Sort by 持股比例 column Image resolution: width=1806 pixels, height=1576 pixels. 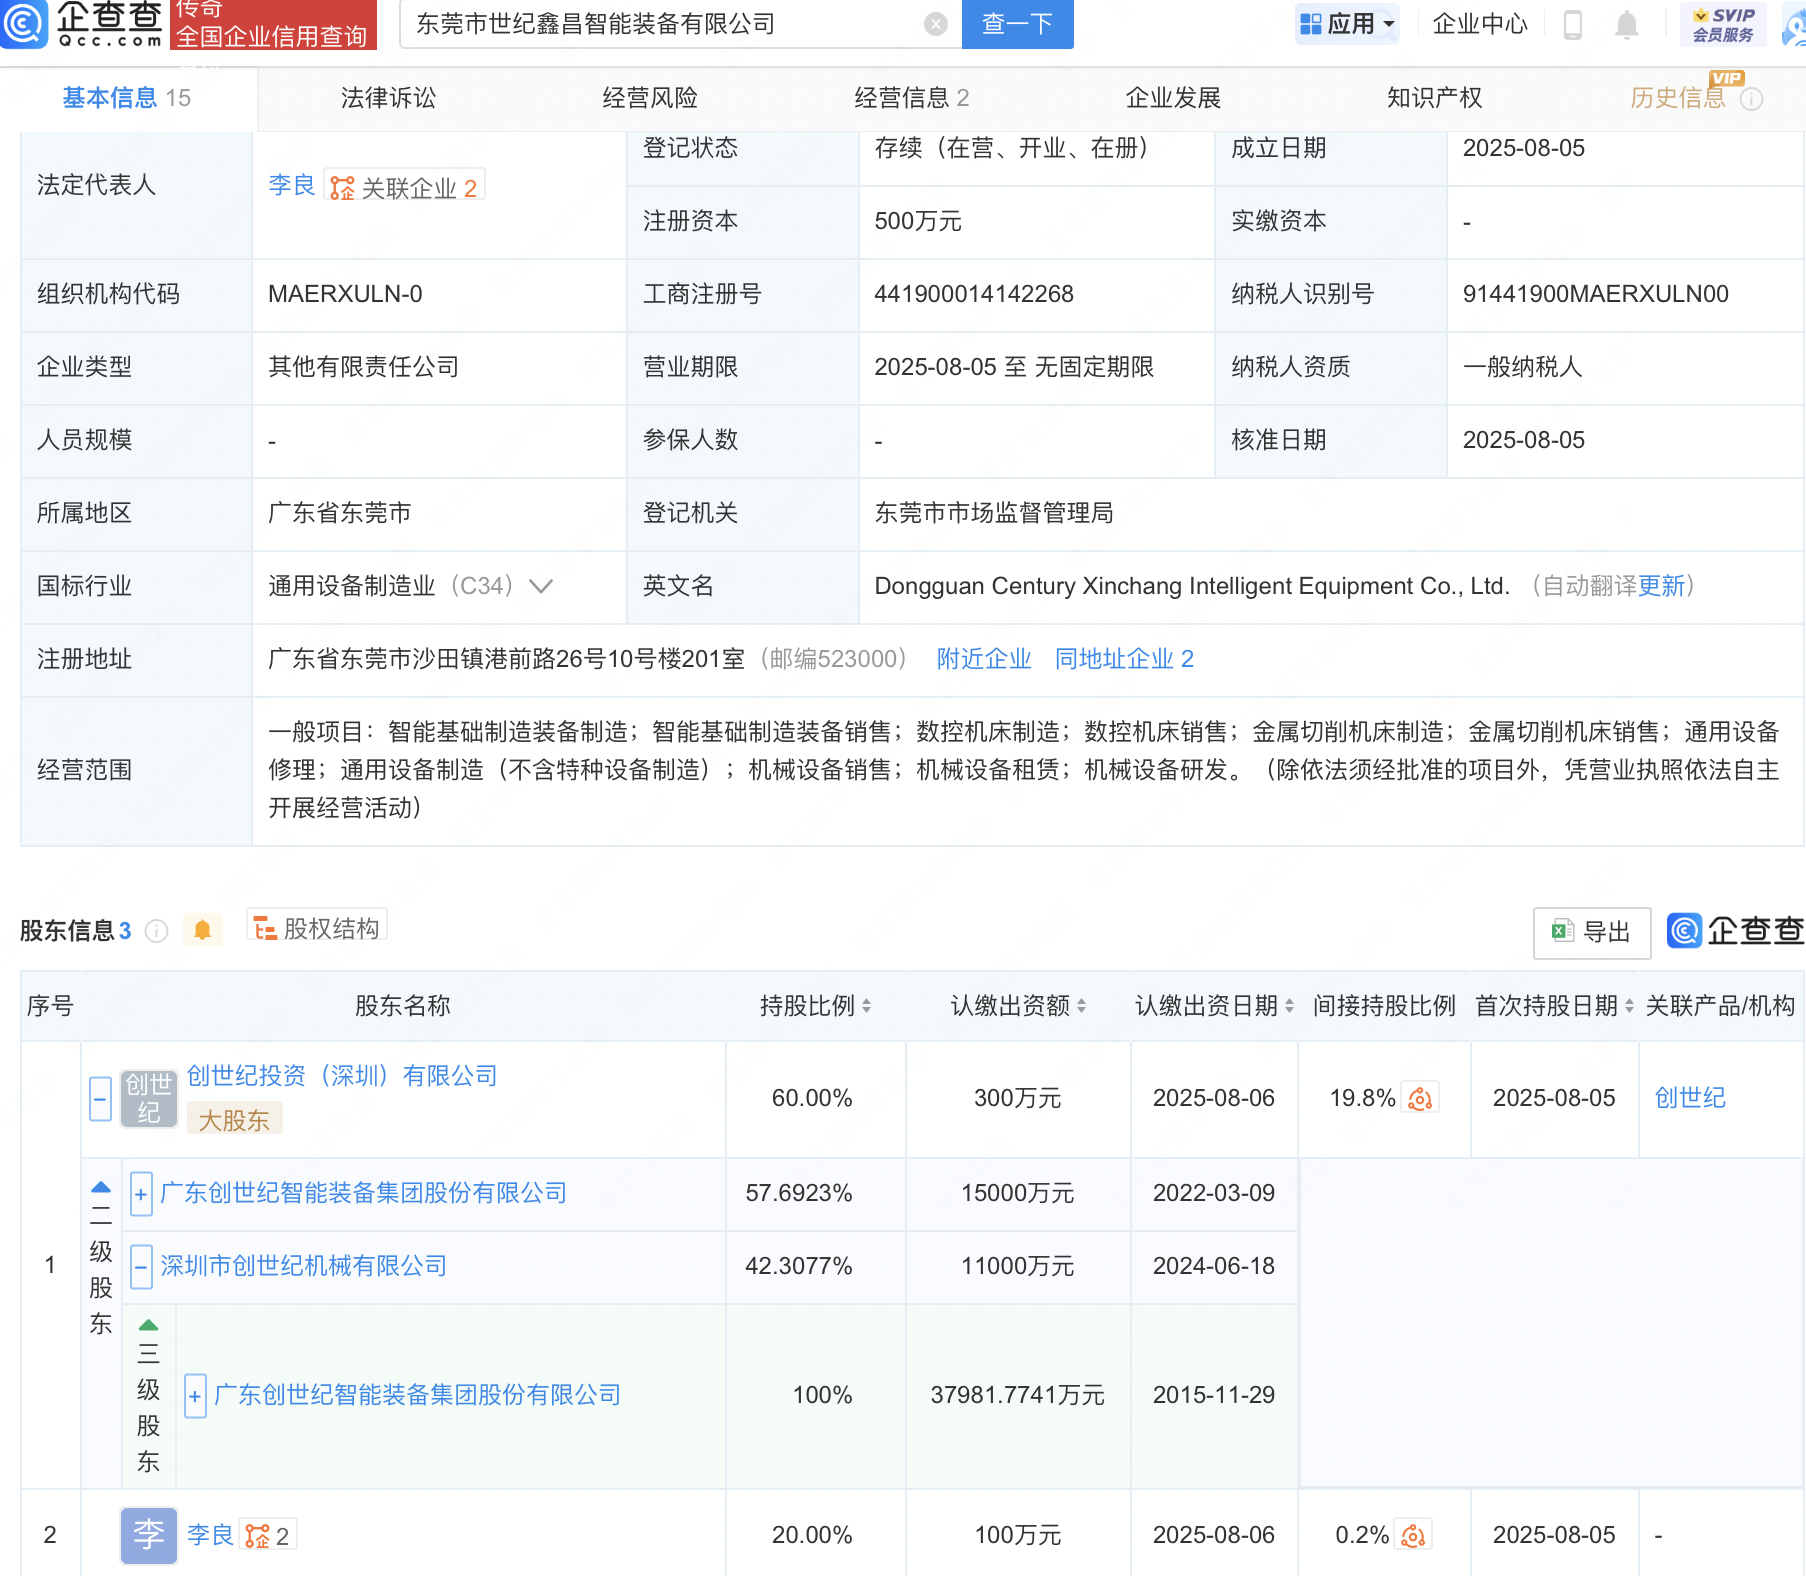(866, 1006)
